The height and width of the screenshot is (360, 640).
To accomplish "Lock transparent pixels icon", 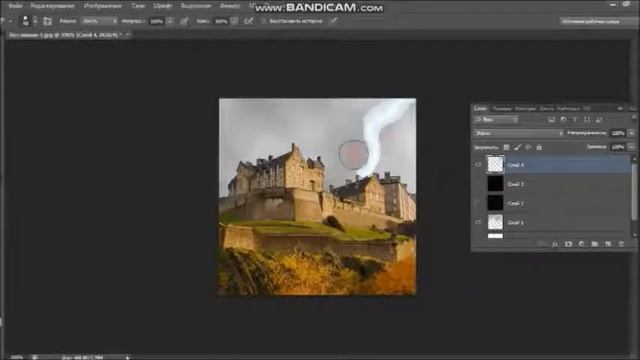I will 506,147.
